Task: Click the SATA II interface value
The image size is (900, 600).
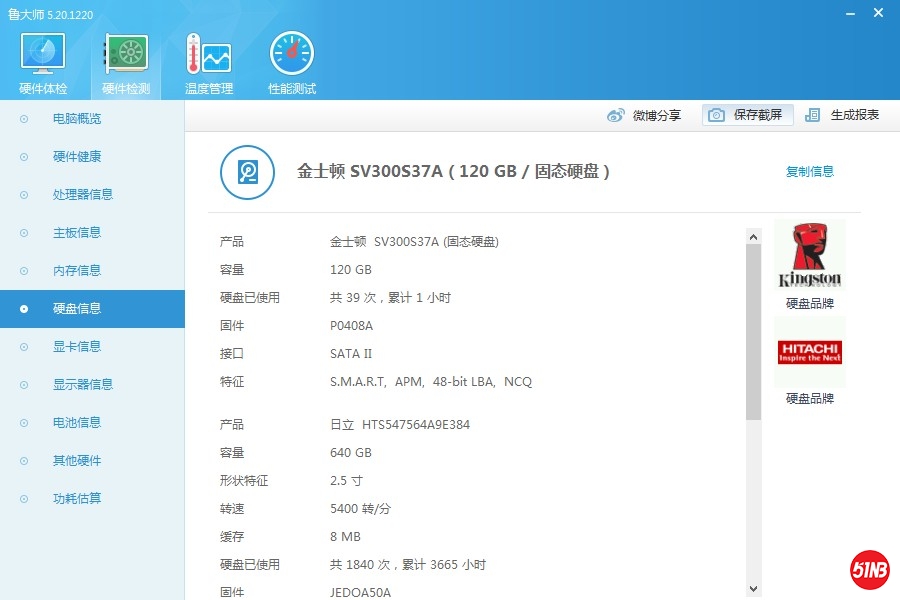Action: [x=351, y=354]
